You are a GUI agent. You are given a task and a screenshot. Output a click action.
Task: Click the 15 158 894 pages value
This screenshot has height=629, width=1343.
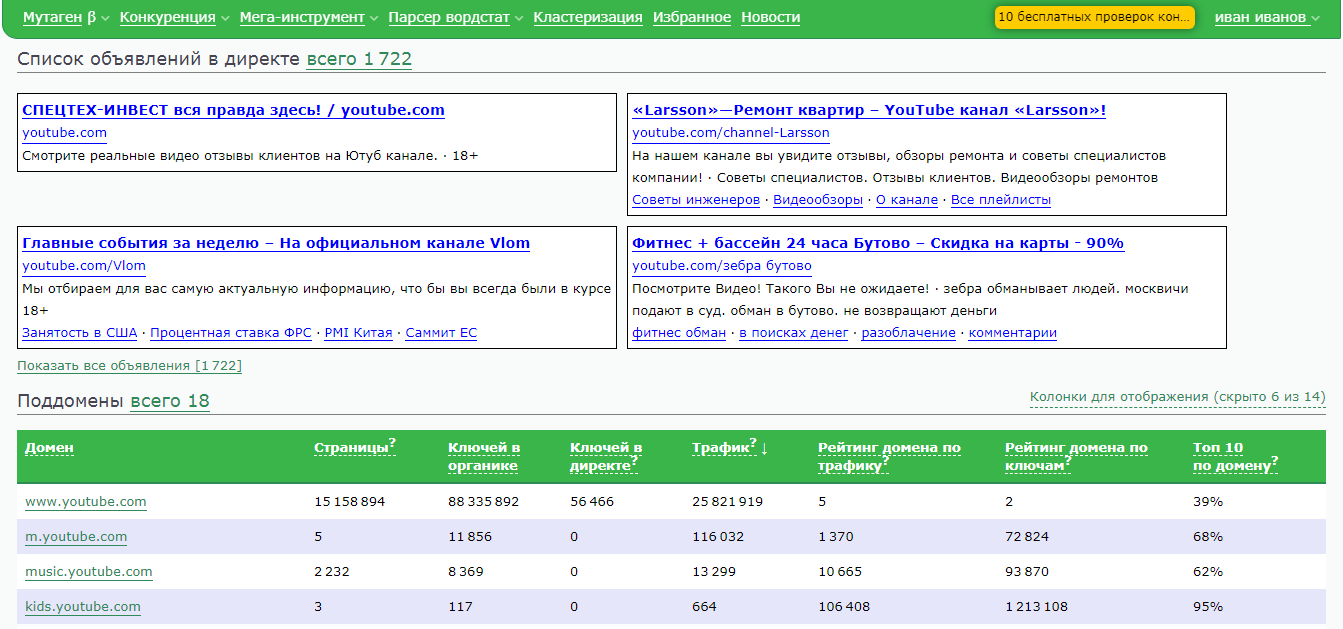[350, 502]
